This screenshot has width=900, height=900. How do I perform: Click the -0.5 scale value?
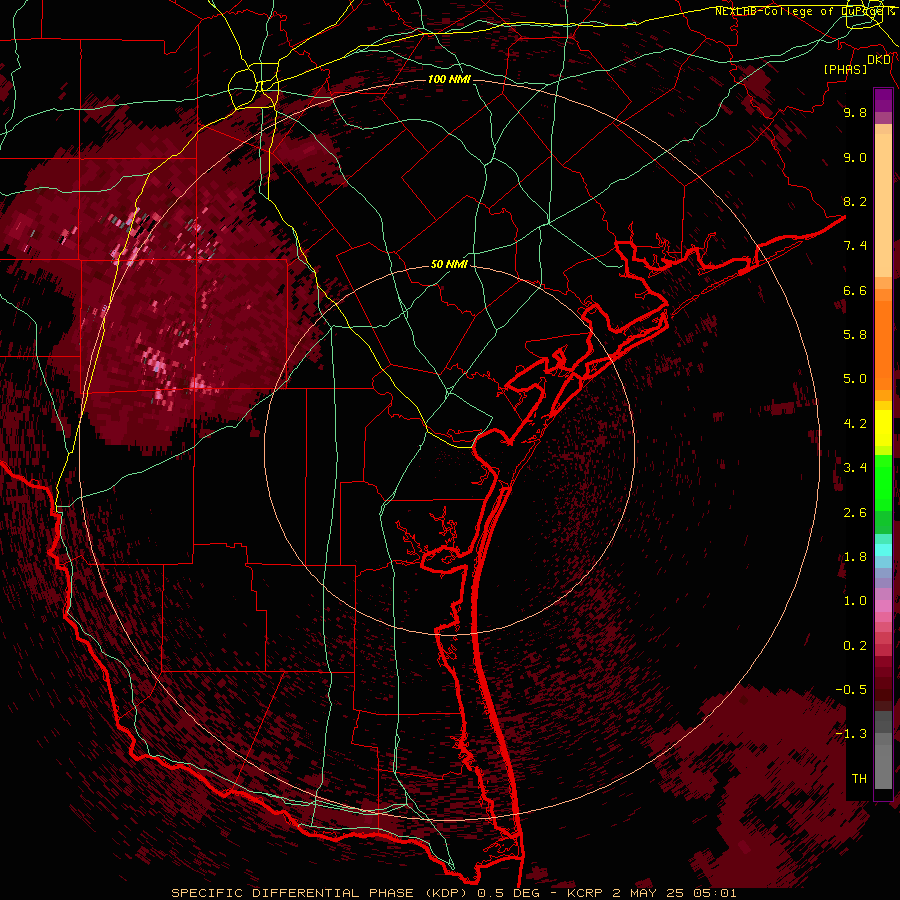(x=851, y=690)
